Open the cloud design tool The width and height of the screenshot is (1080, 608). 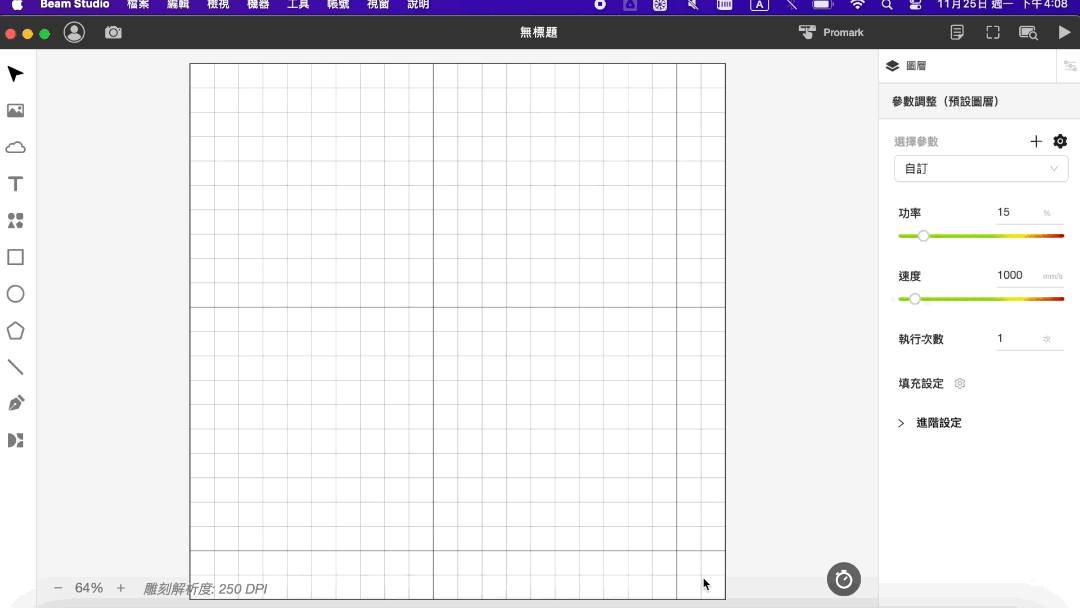15,147
